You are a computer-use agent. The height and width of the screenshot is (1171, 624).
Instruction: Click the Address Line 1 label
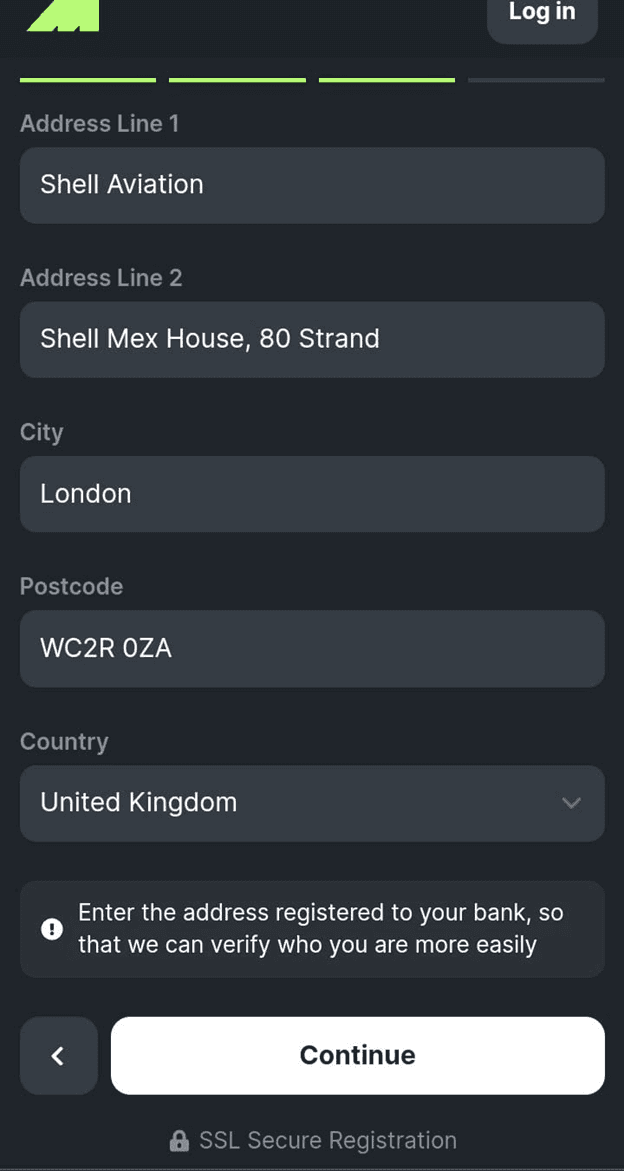coord(99,124)
